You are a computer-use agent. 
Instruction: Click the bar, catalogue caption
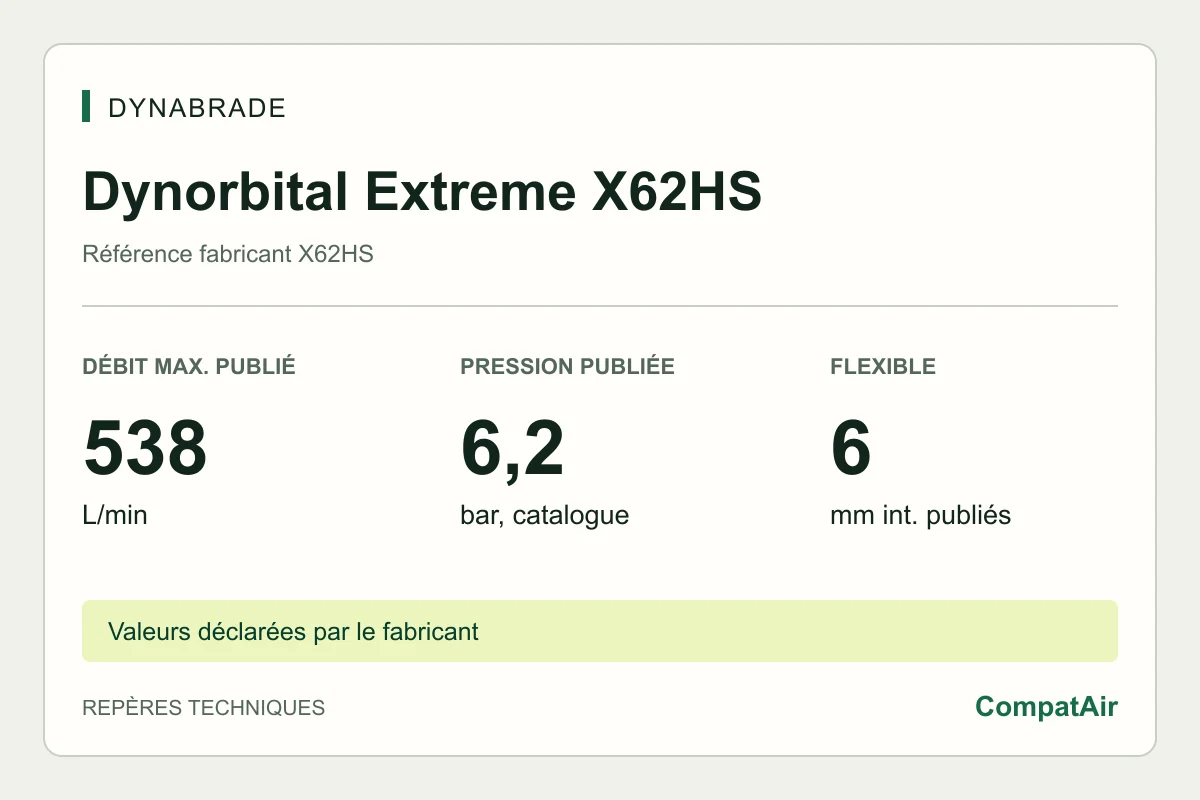545,516
